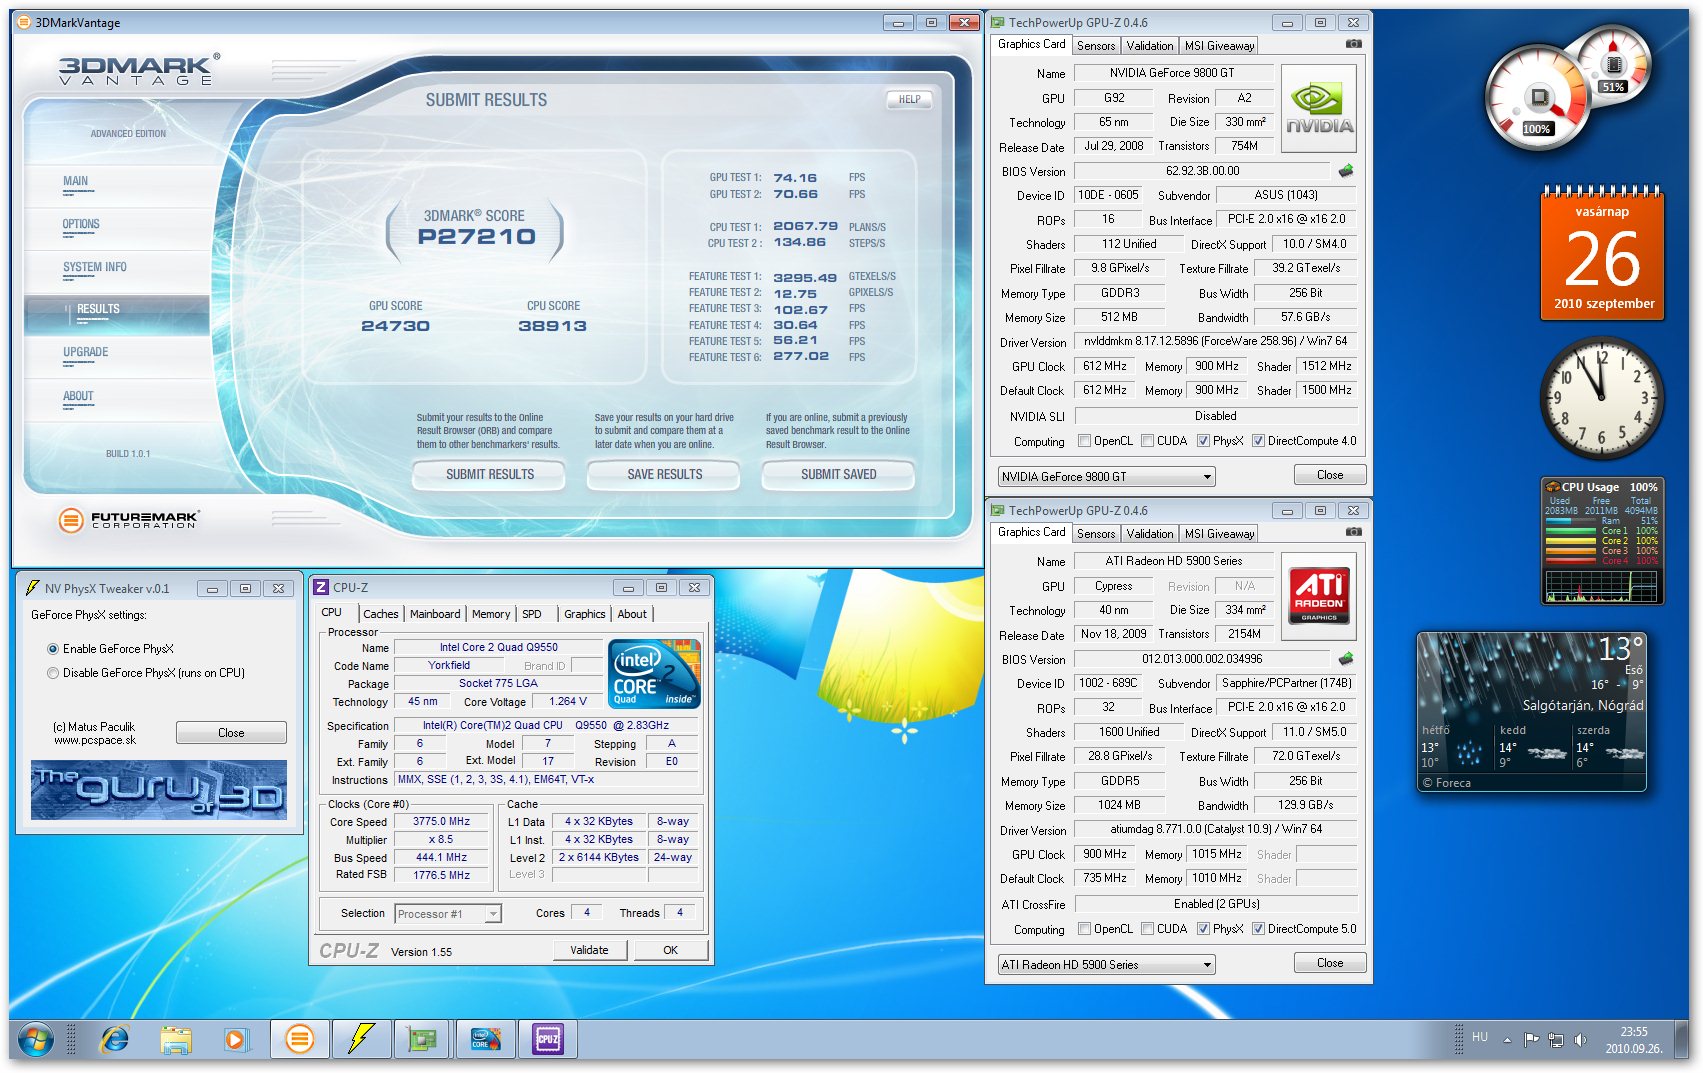Switch to Graphics tab in CPU-Z

(x=585, y=614)
